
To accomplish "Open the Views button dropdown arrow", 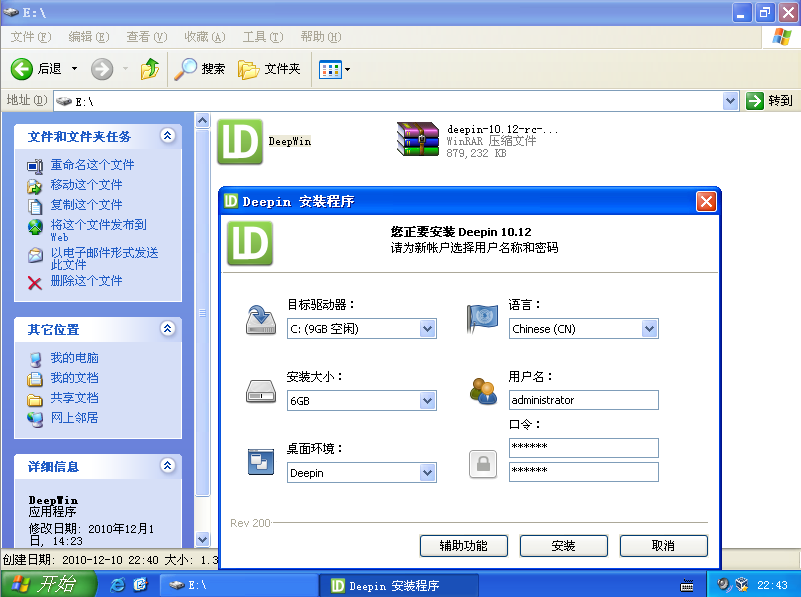I will 347,69.
